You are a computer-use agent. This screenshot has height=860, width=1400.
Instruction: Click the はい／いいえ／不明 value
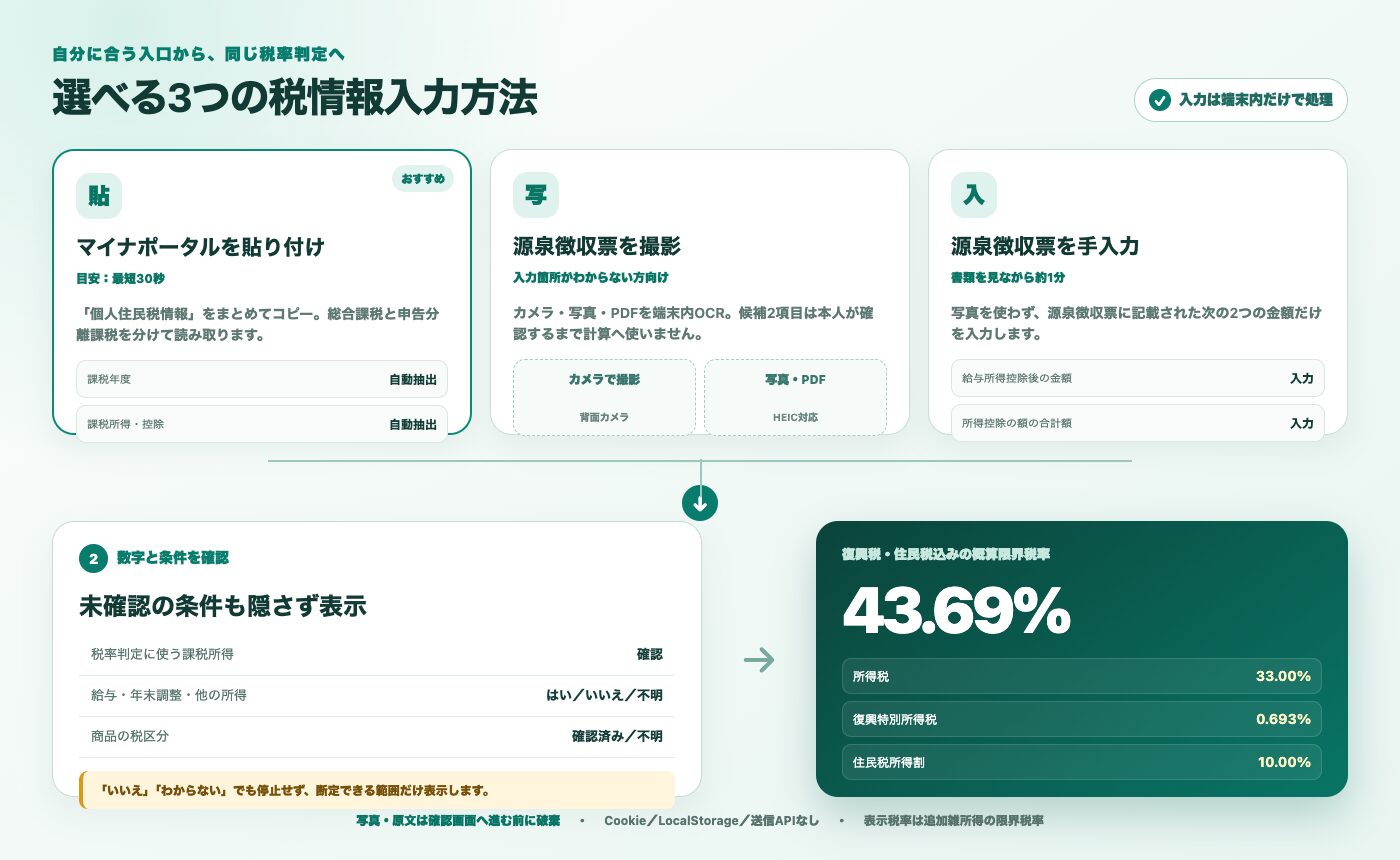click(x=604, y=695)
